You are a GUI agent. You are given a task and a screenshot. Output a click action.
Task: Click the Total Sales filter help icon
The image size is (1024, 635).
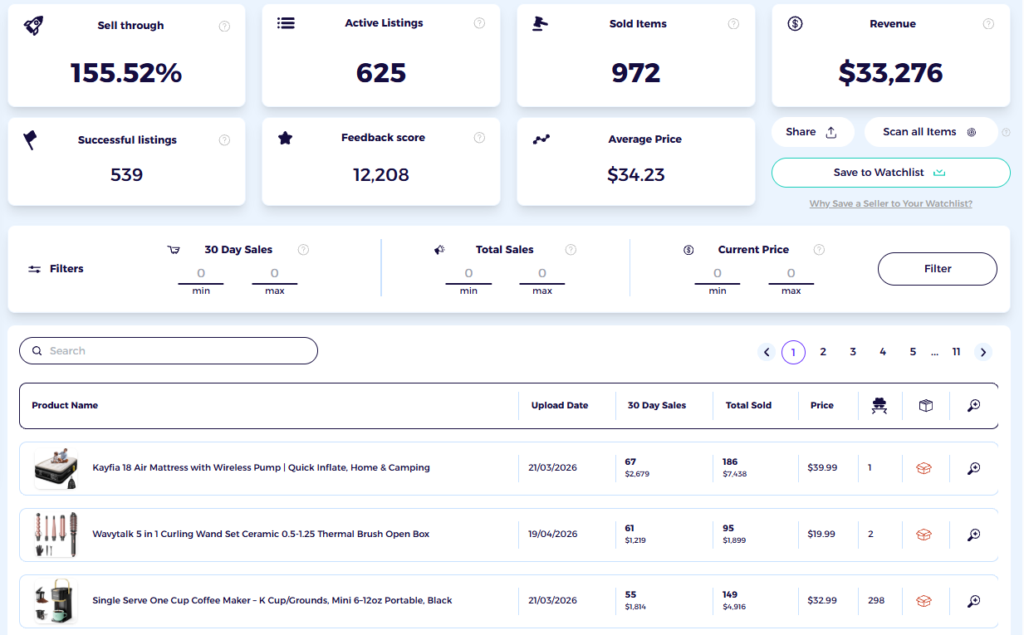571,250
